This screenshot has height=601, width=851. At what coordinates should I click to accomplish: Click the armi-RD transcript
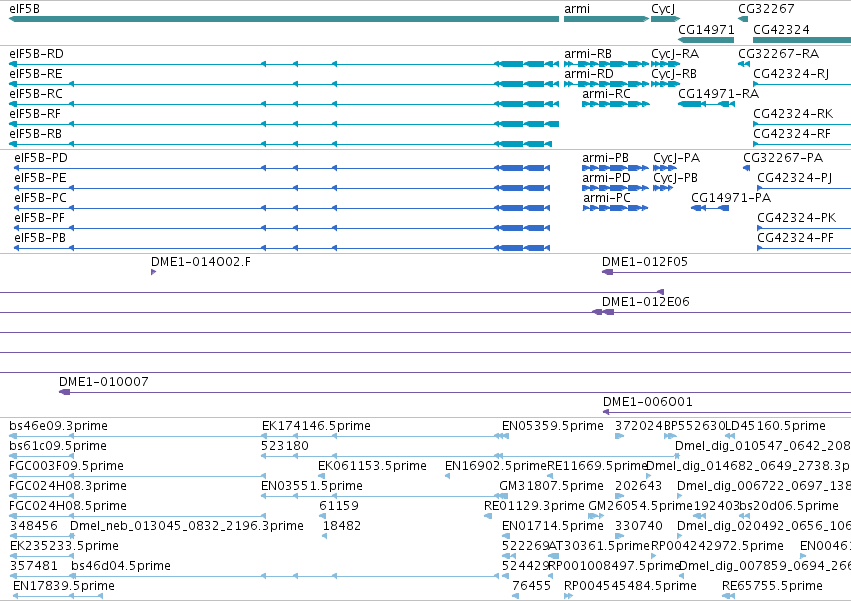(606, 84)
